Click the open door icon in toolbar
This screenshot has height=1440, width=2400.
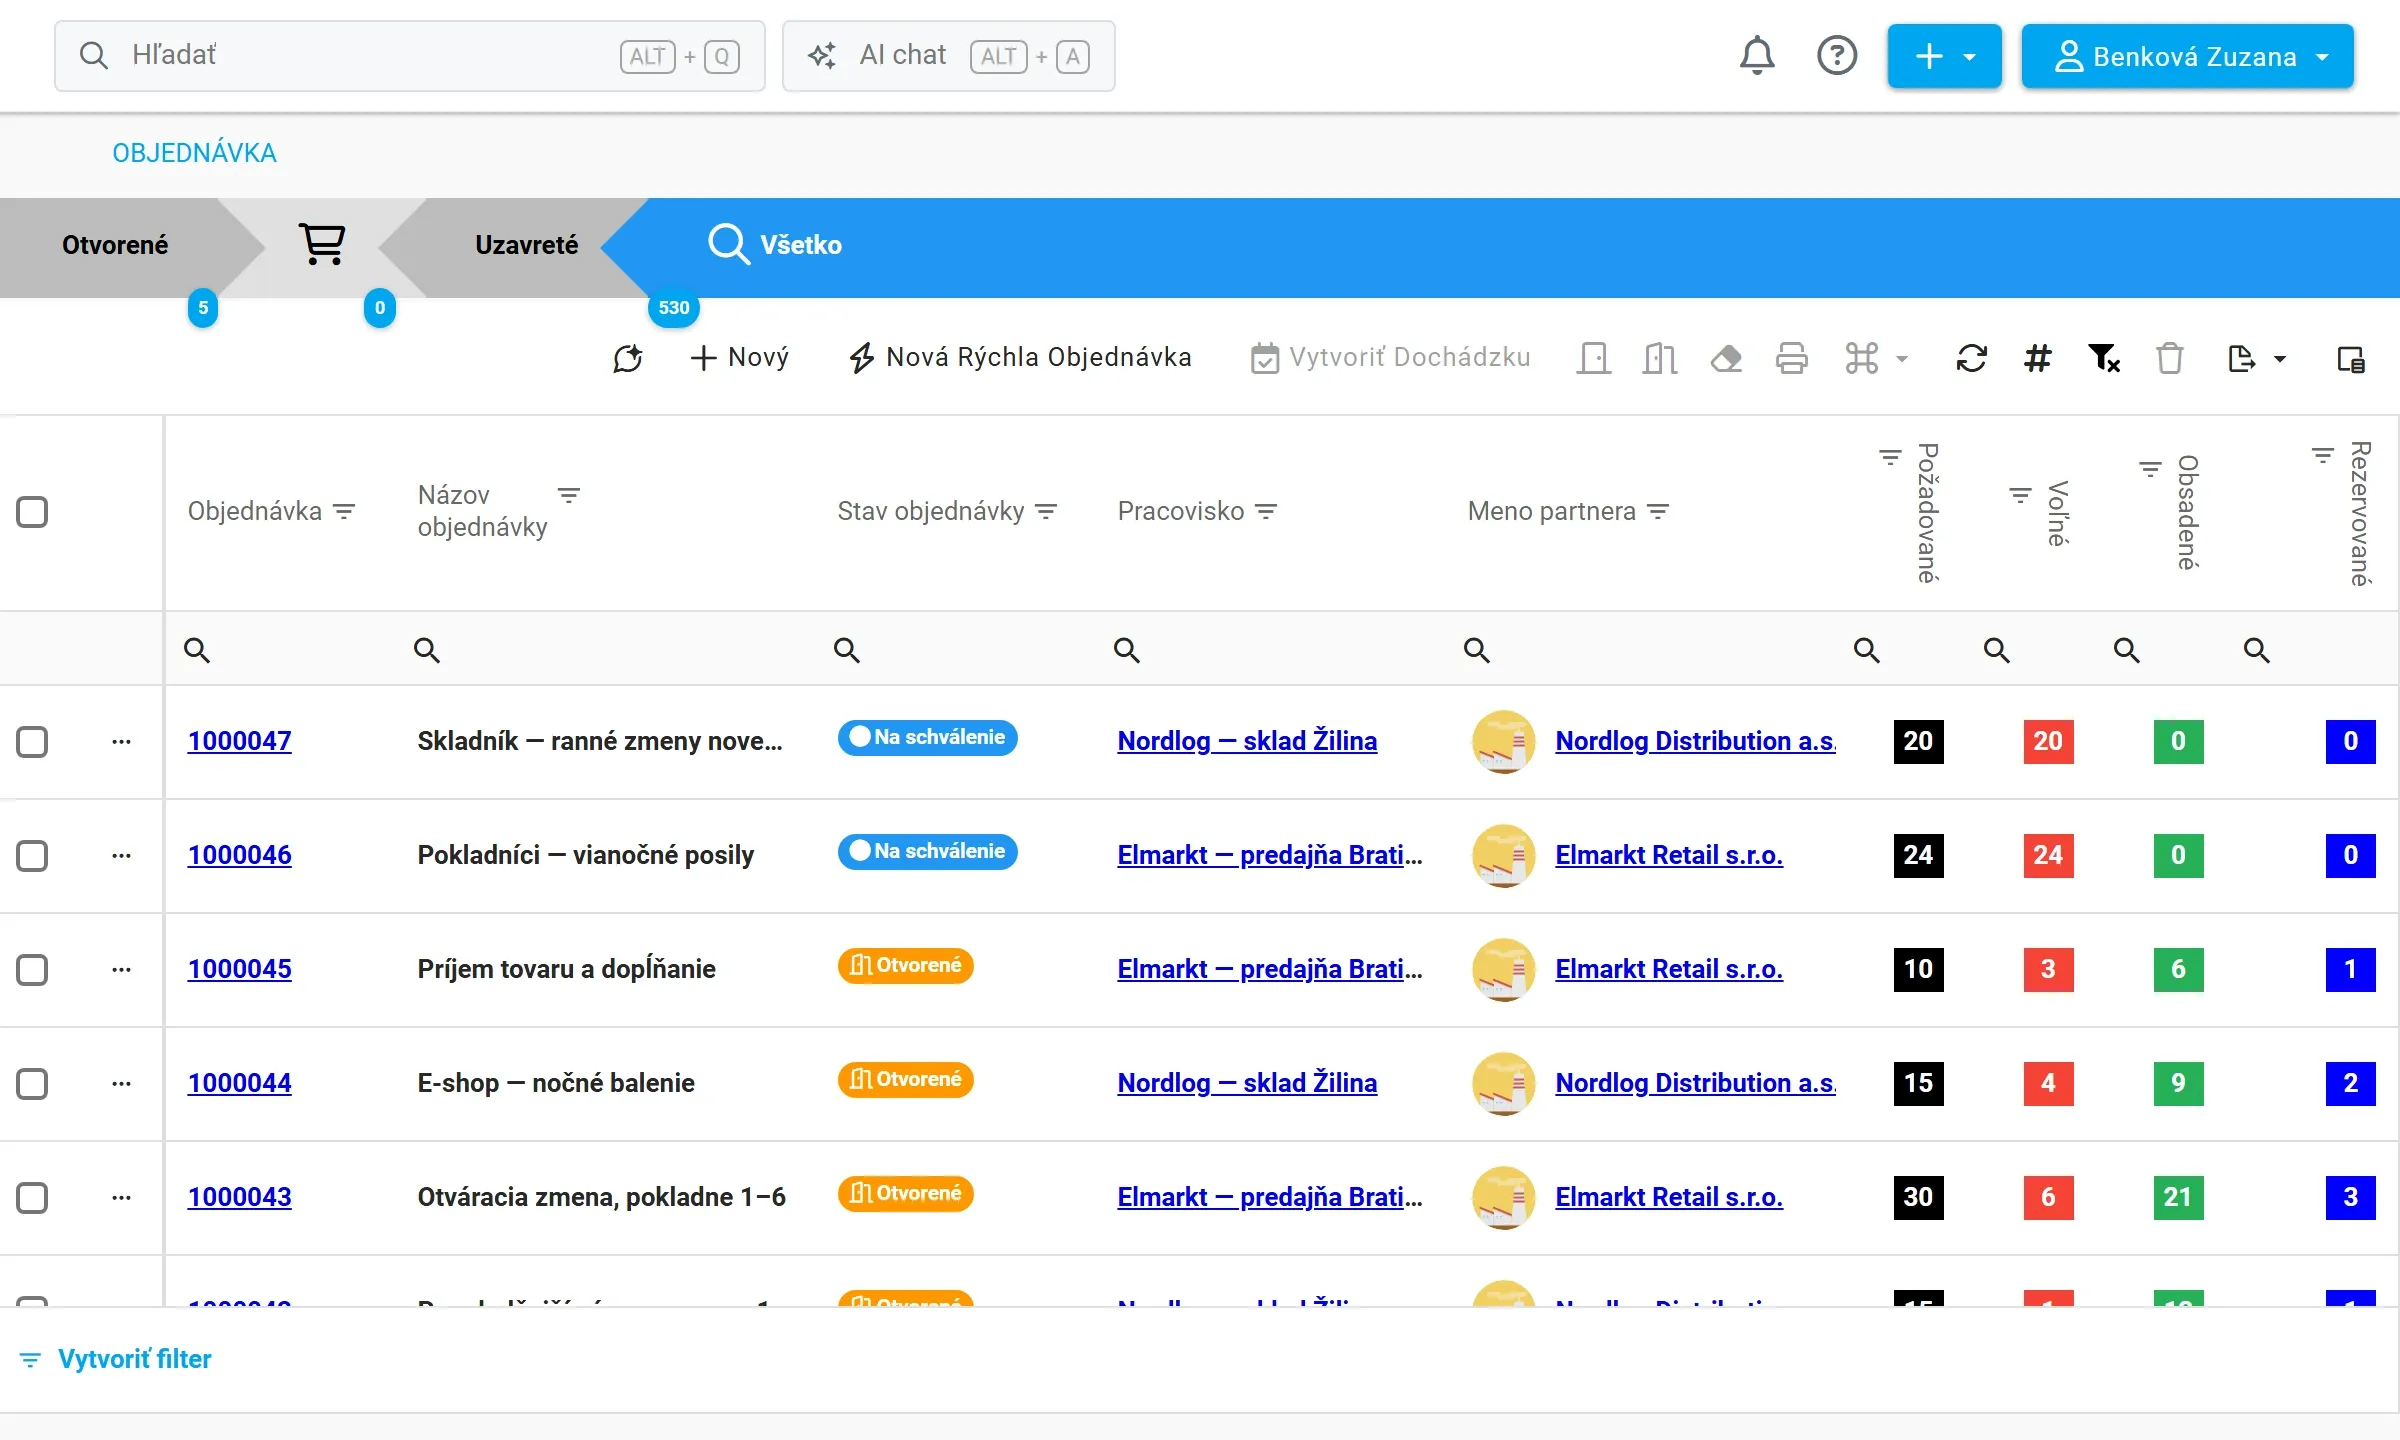(x=1660, y=358)
